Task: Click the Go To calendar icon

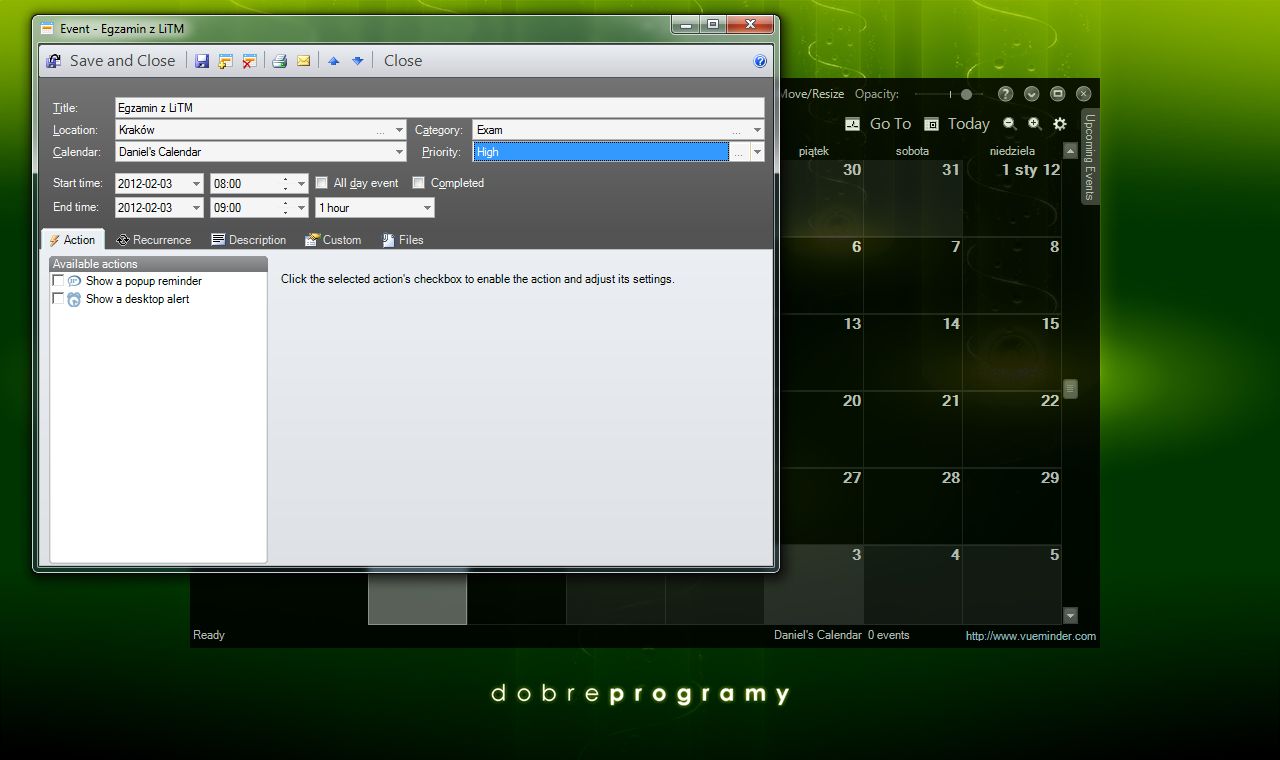Action: coord(852,124)
